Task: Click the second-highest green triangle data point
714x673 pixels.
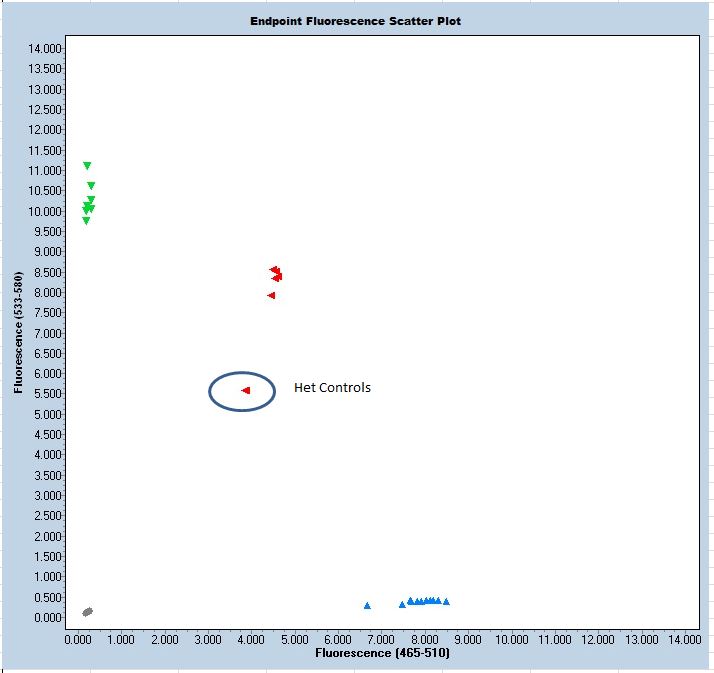Action: coord(91,186)
